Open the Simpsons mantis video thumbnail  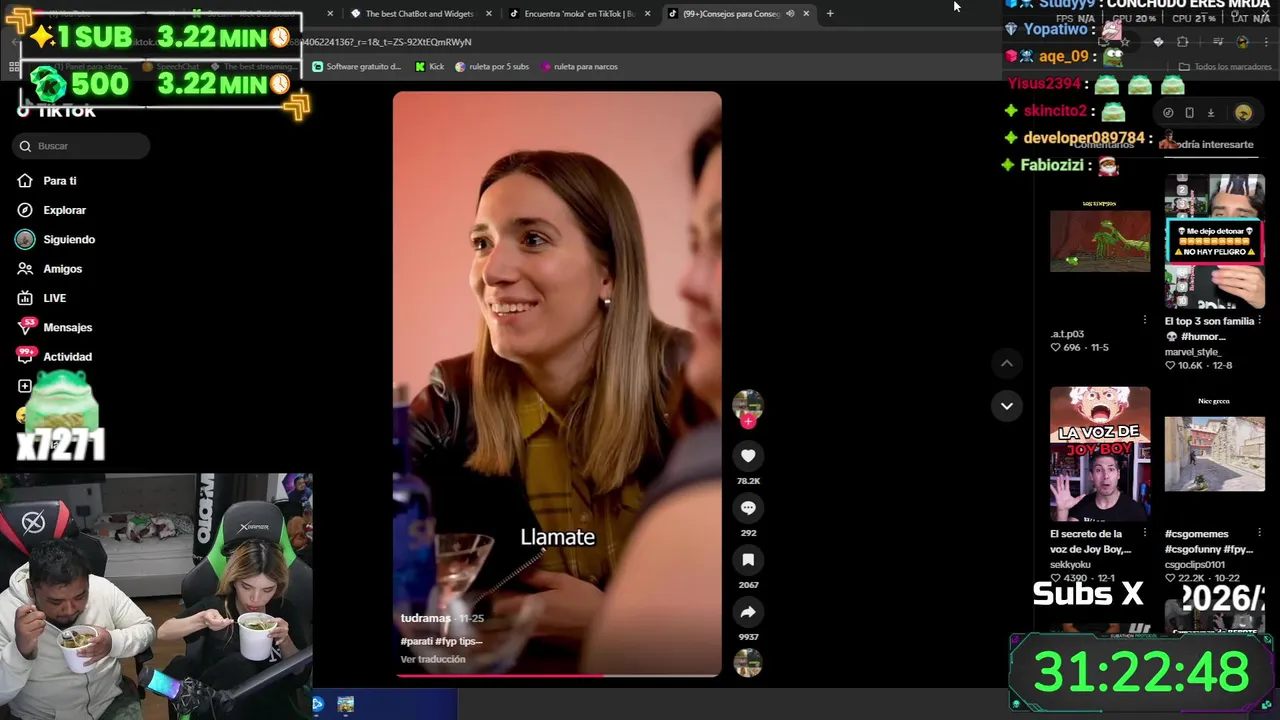tap(1100, 241)
